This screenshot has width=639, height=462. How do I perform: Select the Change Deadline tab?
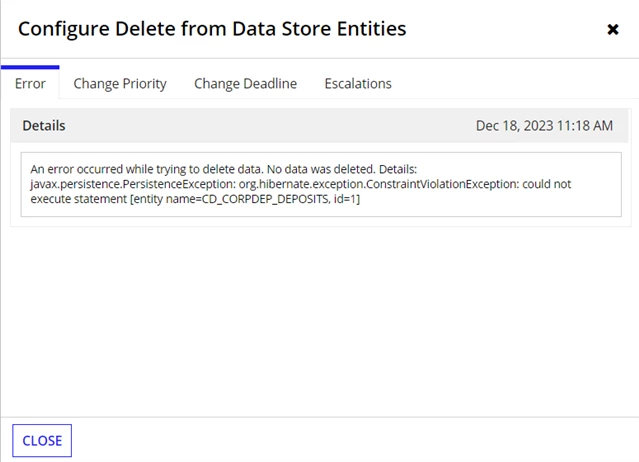click(x=245, y=84)
